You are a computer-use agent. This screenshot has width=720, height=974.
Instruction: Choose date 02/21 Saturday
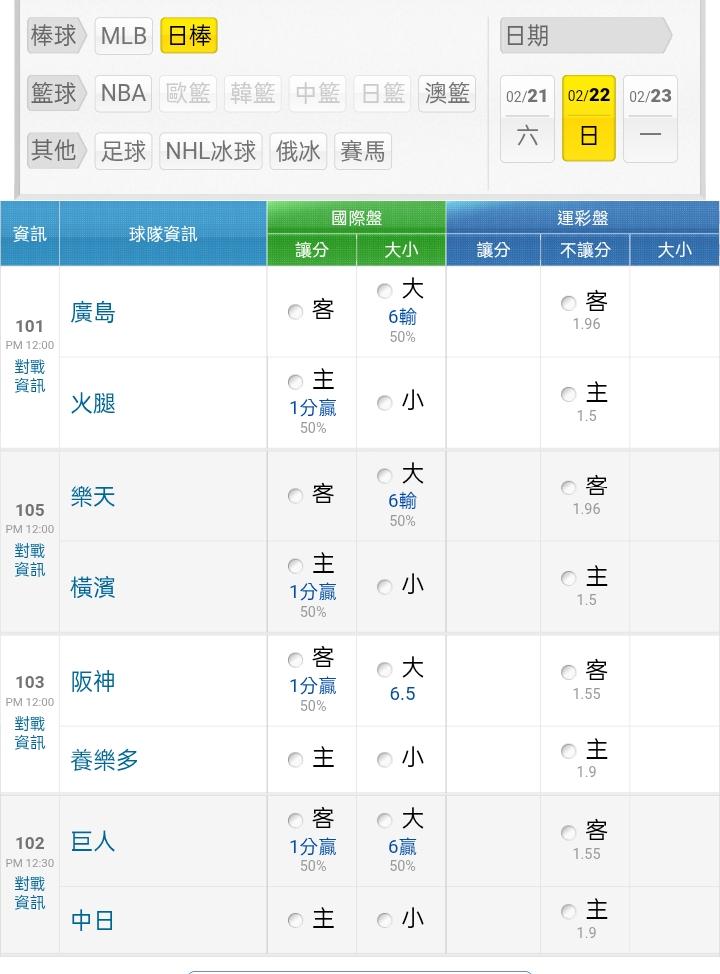(527, 118)
